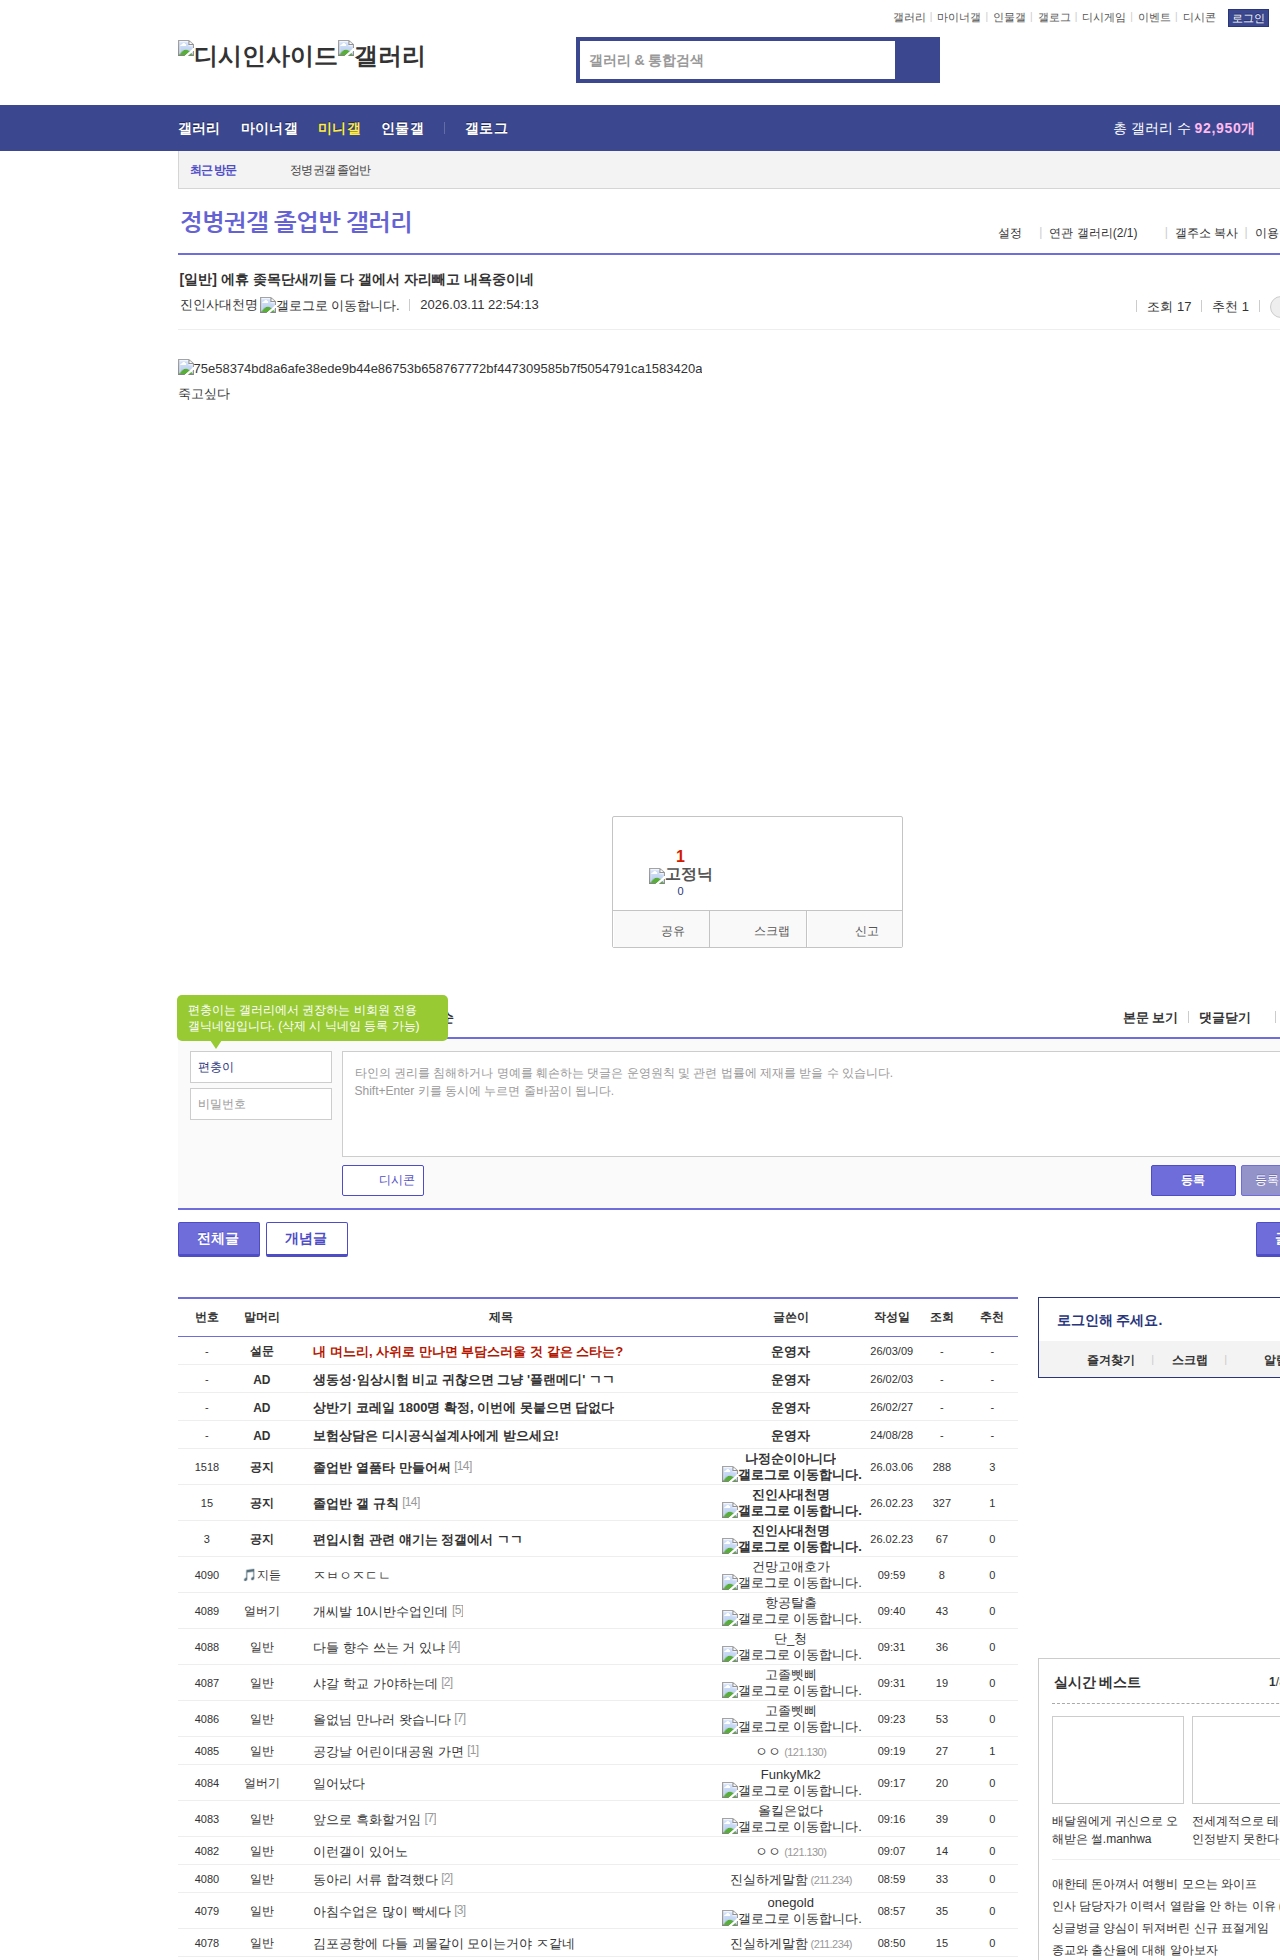Select 마이너갤 in the blue navigation bar
Image resolution: width=1280 pixels, height=1960 pixels.
coord(269,129)
